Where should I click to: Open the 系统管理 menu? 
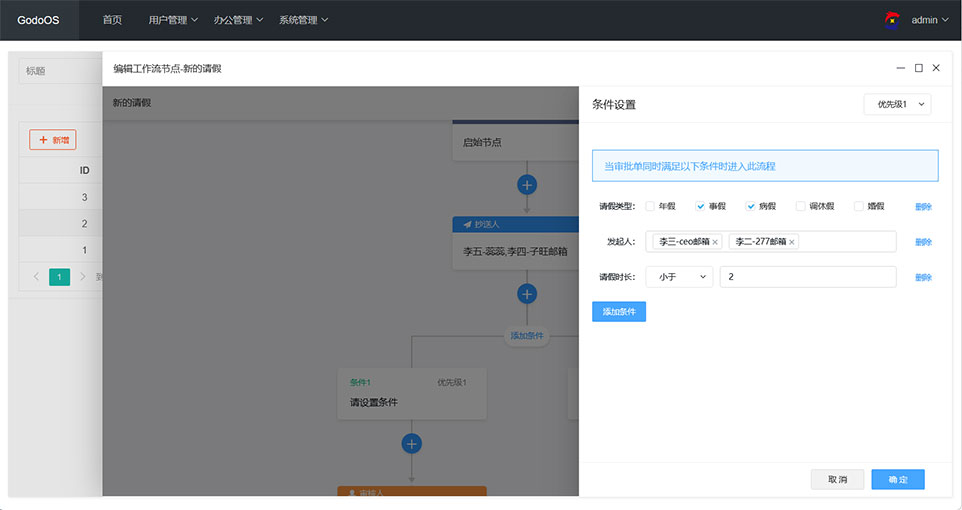[303, 20]
